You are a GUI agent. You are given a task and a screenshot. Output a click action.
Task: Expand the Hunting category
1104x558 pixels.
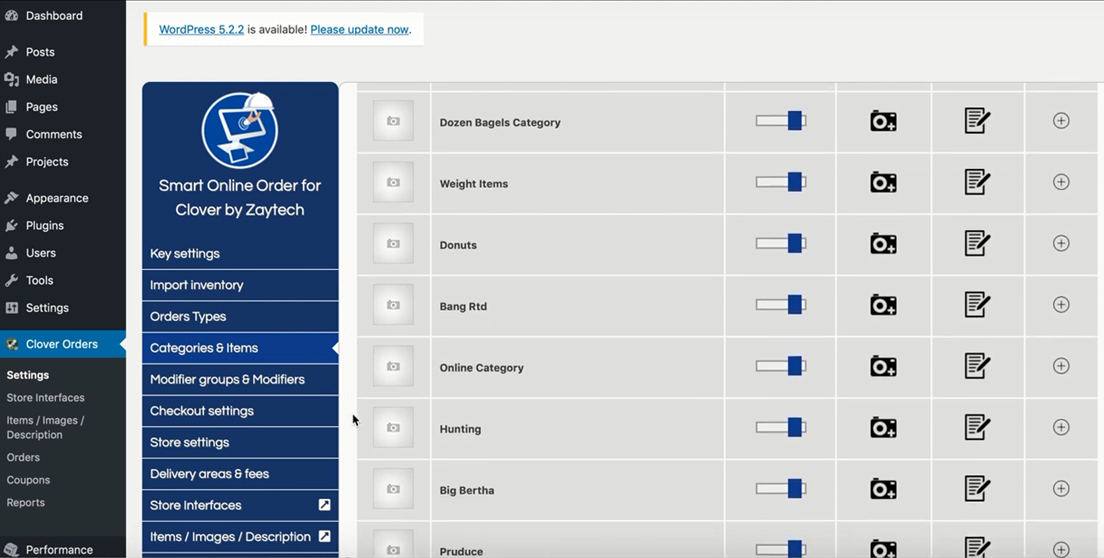click(1061, 426)
